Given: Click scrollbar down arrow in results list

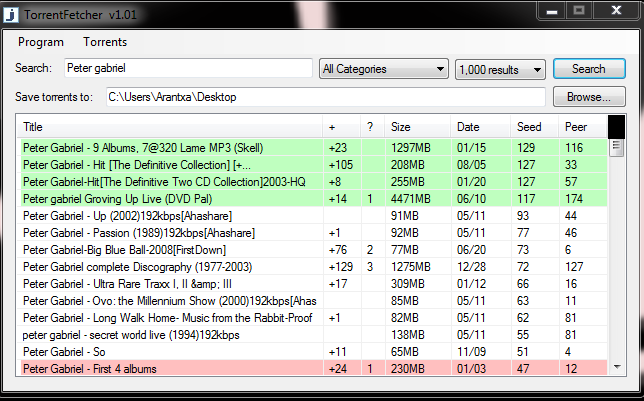Looking at the screenshot, I should (617, 368).
